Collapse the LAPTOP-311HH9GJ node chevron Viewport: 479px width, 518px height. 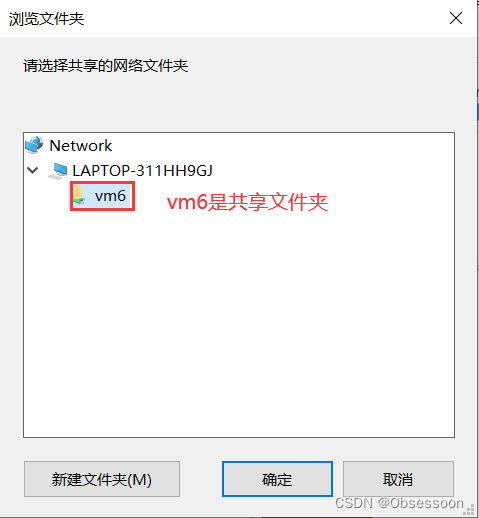(33, 170)
